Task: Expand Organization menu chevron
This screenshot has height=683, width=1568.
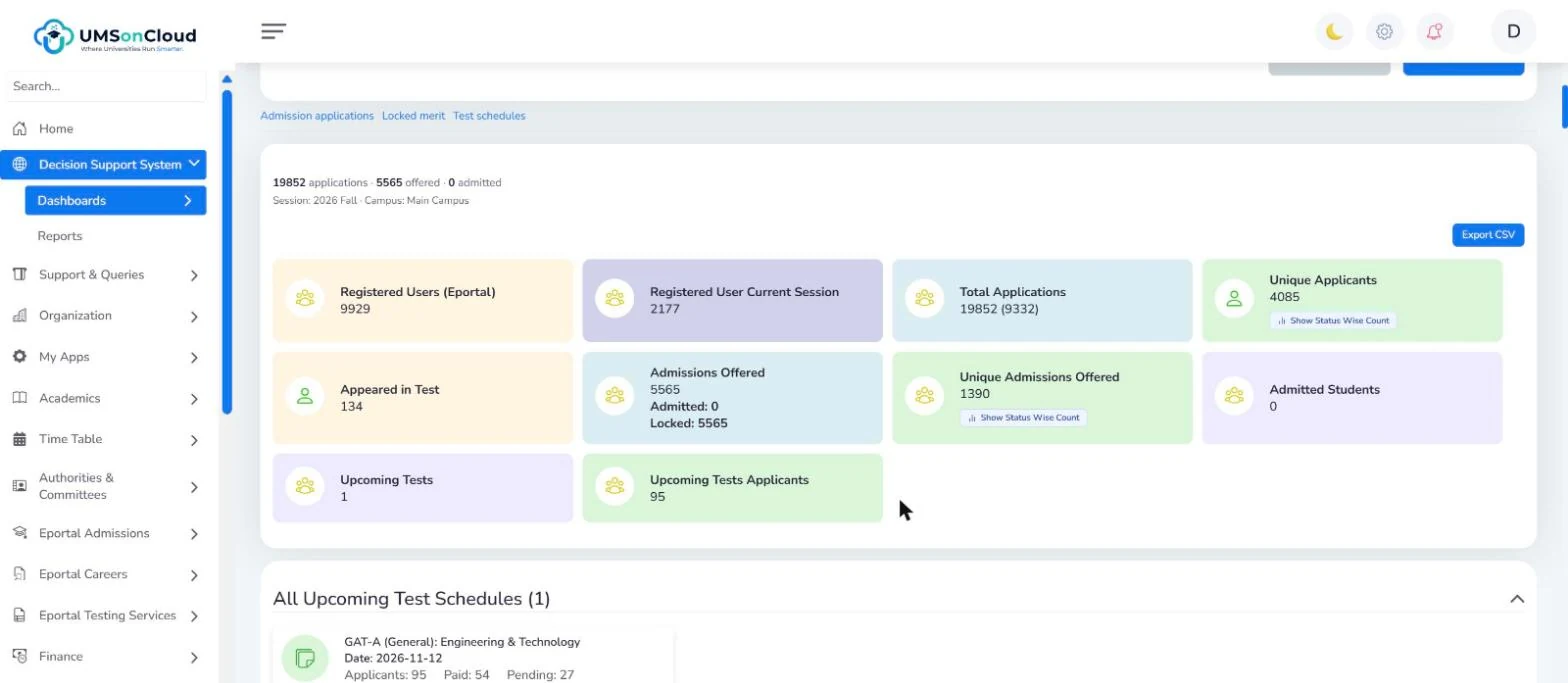Action: click(194, 317)
